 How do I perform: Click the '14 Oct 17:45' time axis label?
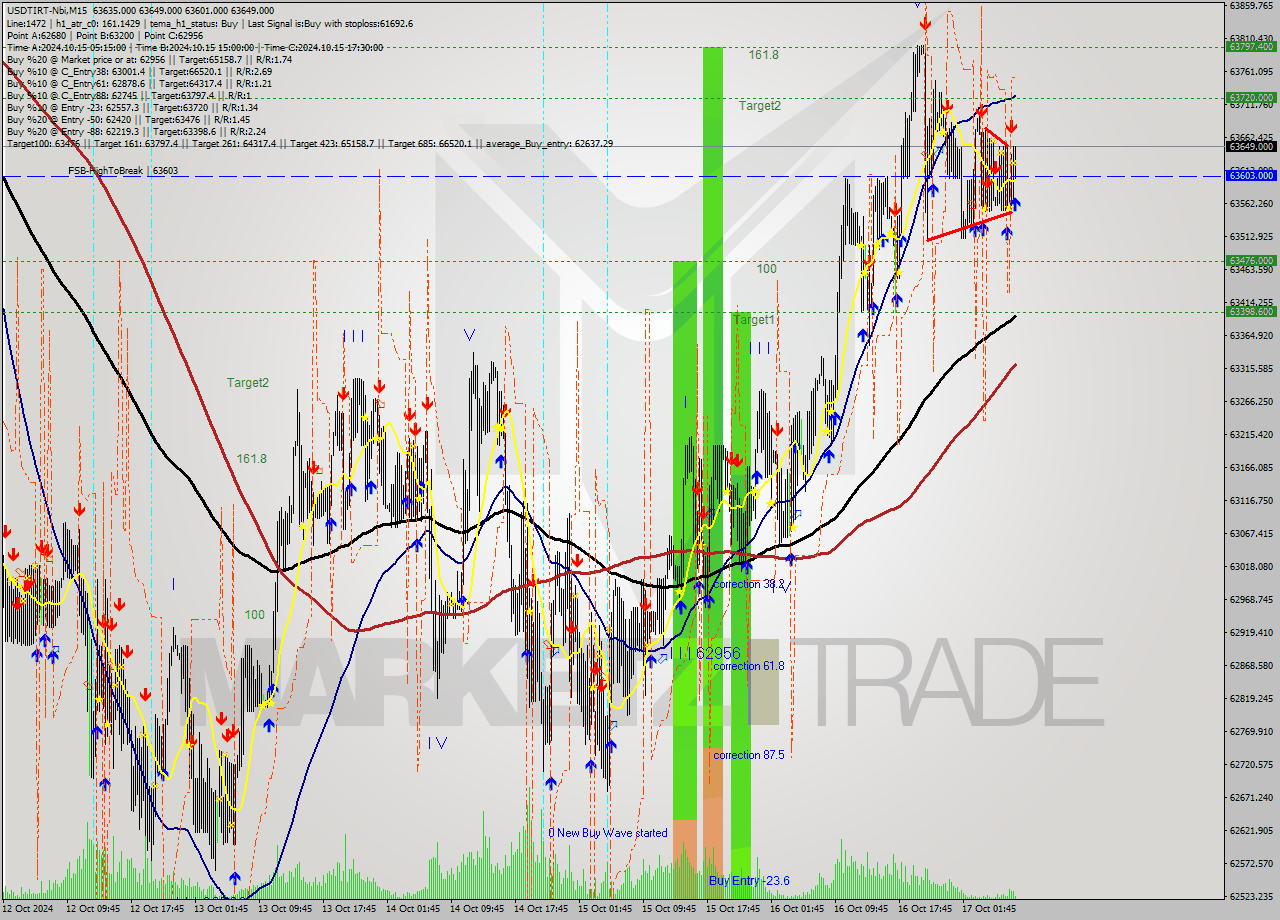tap(540, 909)
